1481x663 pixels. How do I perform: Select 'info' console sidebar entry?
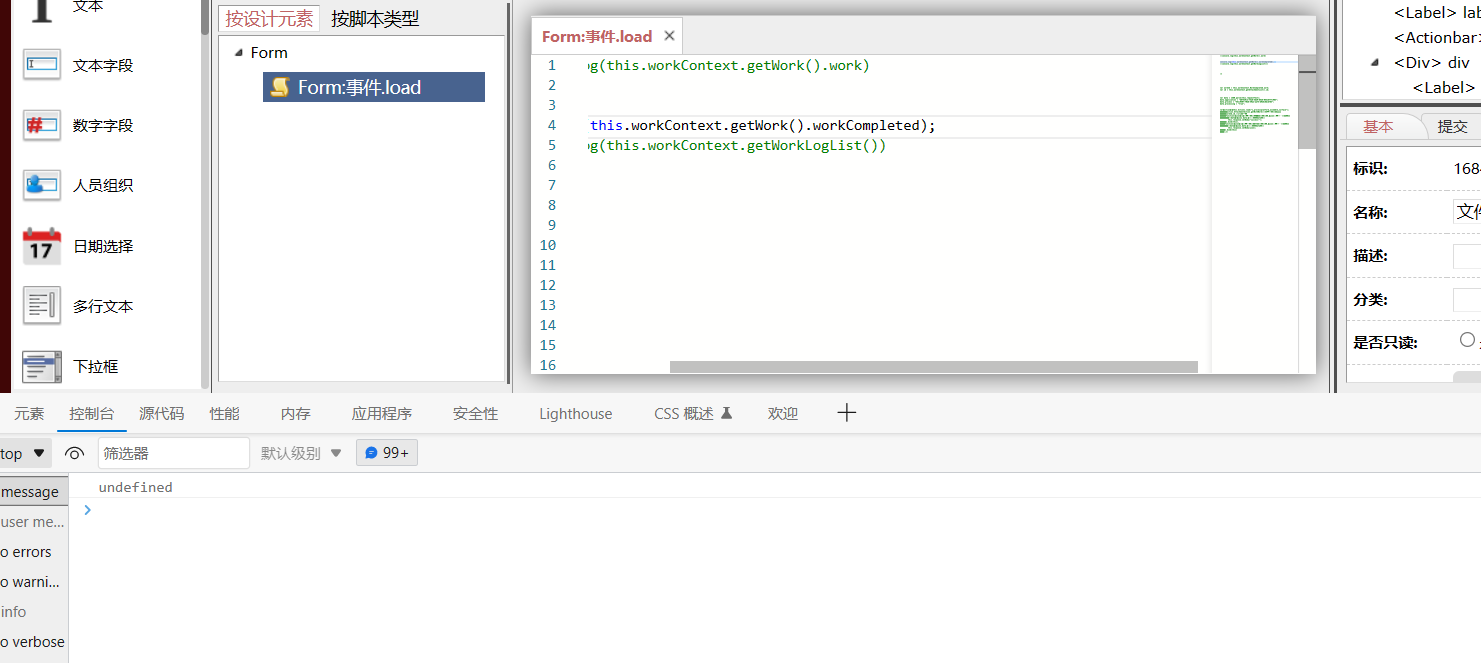click(34, 612)
